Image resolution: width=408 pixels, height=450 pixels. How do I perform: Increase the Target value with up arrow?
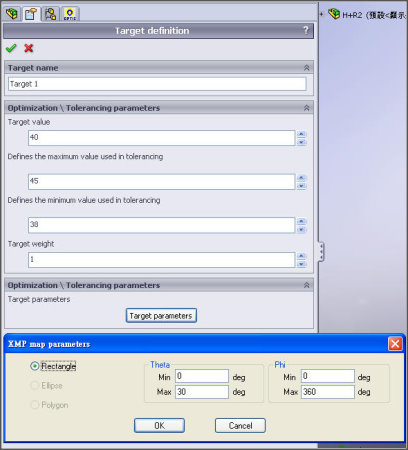[301, 134]
